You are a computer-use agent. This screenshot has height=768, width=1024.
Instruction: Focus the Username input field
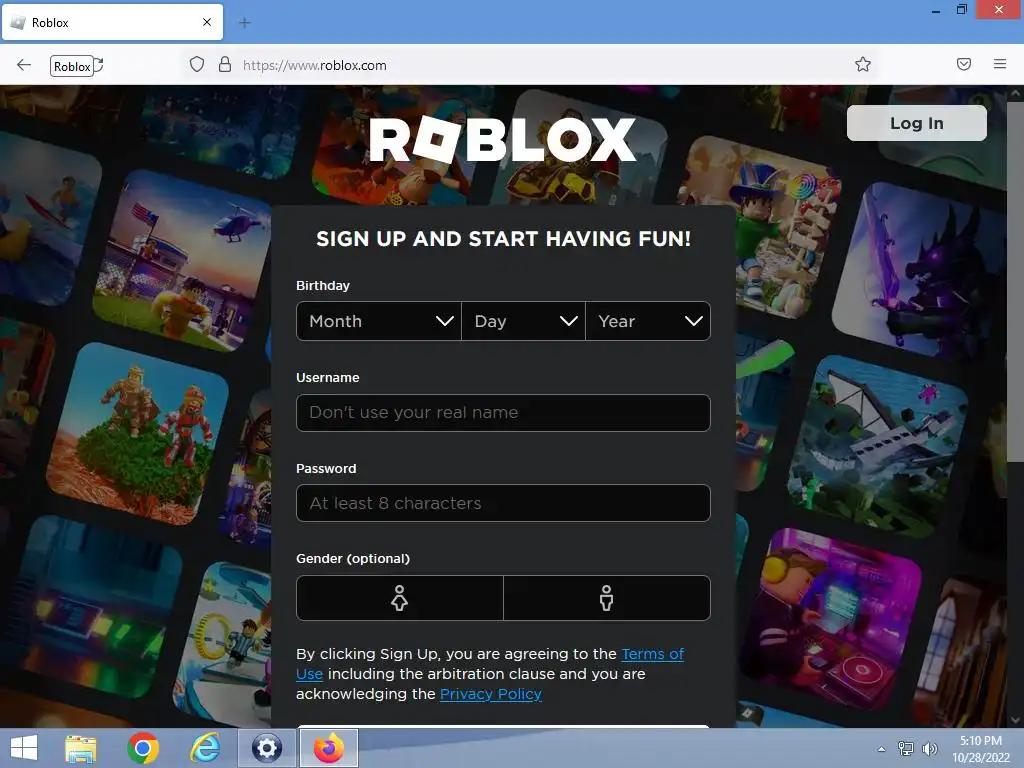(x=503, y=413)
